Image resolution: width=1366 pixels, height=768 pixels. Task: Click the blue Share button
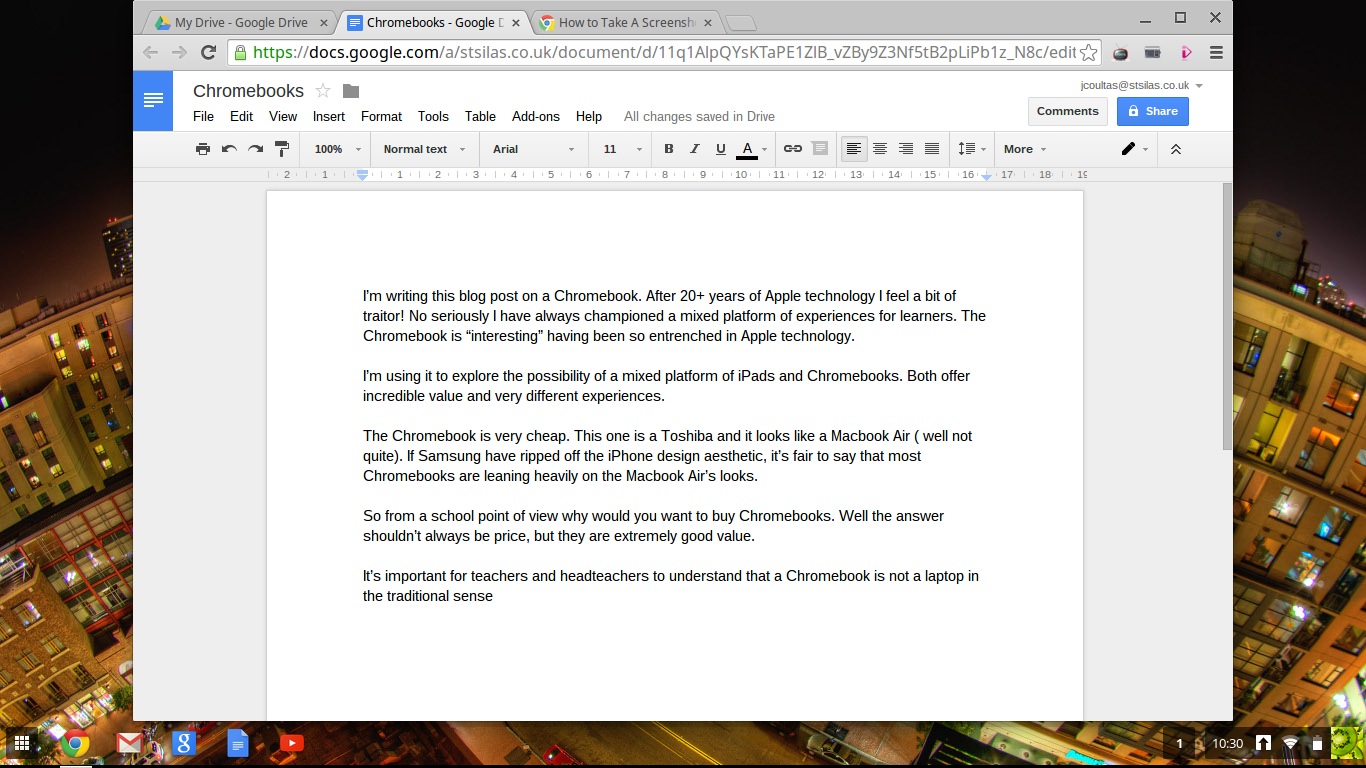1152,111
